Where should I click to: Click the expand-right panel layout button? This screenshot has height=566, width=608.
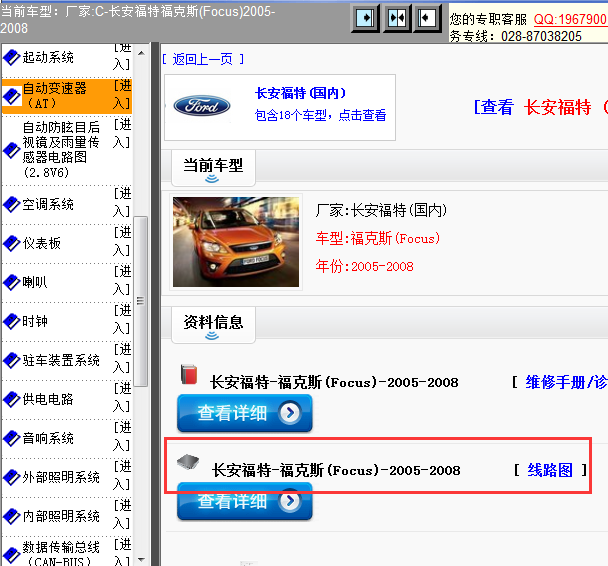[x=365, y=18]
